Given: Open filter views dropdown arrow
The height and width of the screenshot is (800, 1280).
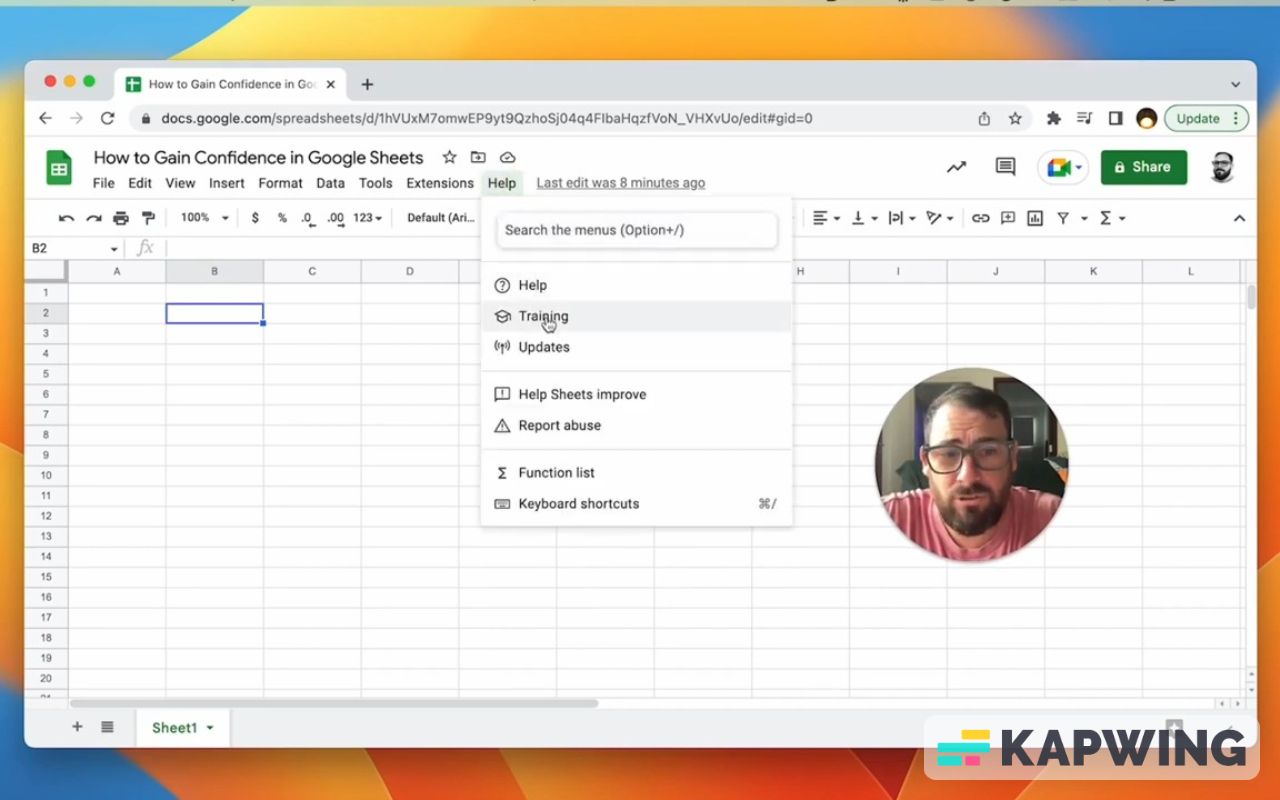Looking at the screenshot, I should pyautogui.click(x=1084, y=218).
